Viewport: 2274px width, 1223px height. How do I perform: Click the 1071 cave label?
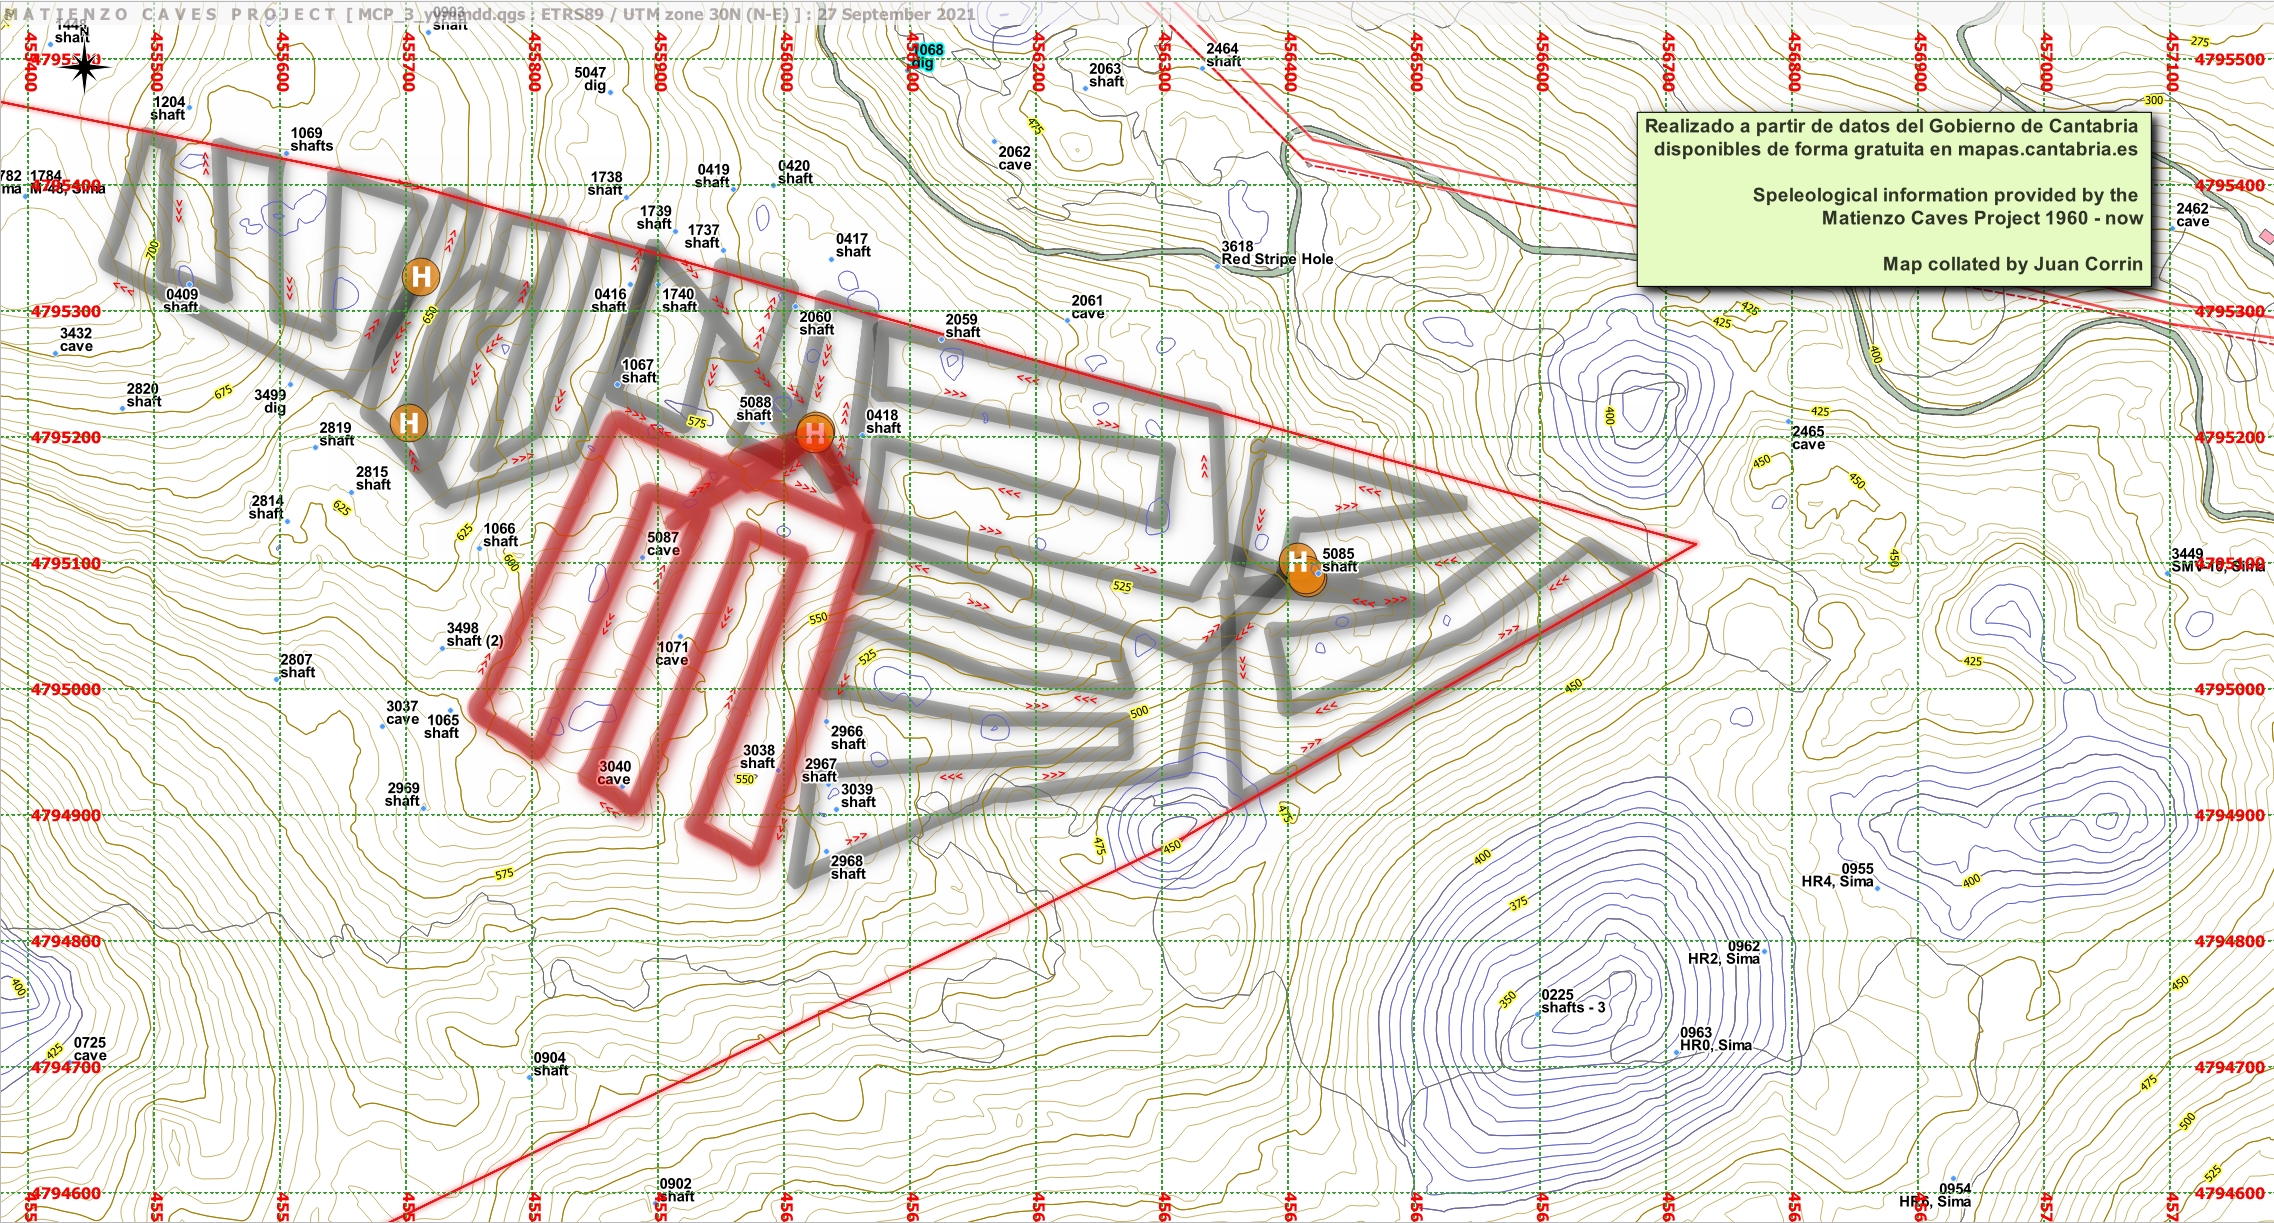click(x=673, y=653)
